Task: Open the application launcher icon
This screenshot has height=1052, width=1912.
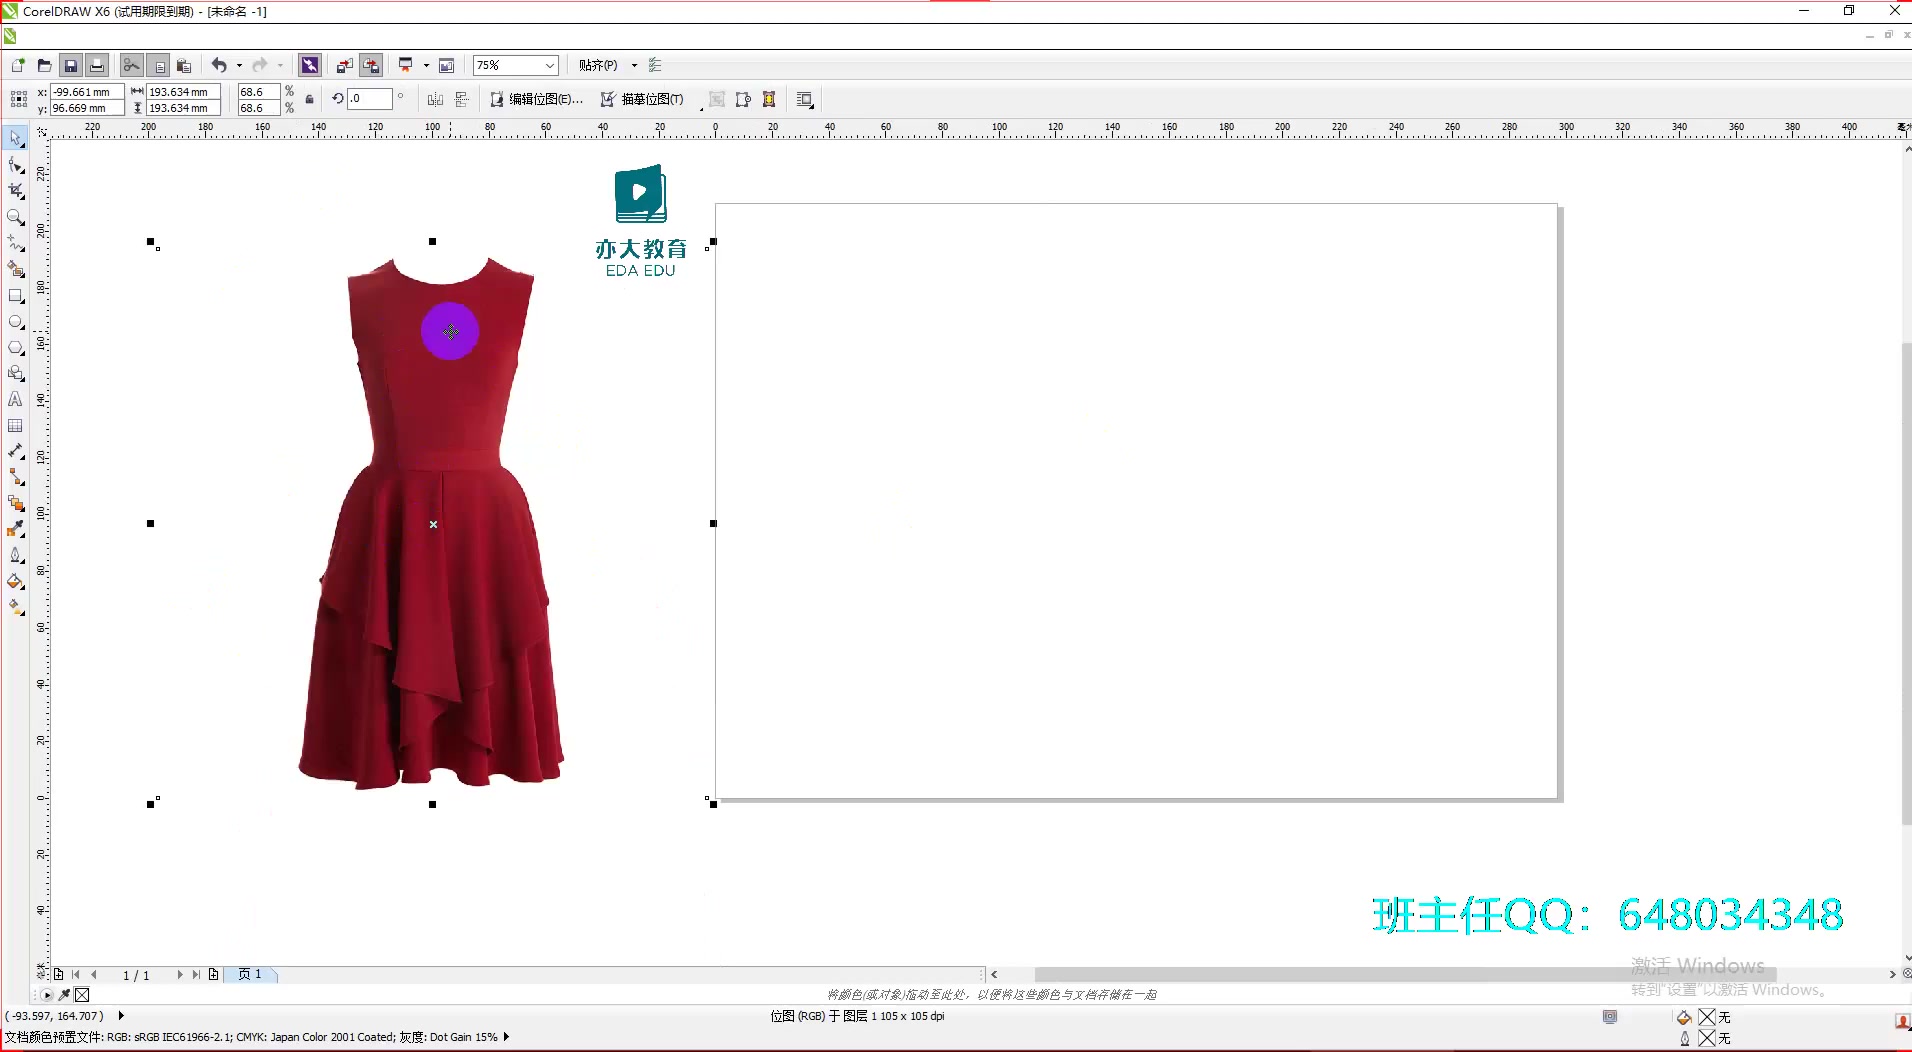Action: (406, 65)
